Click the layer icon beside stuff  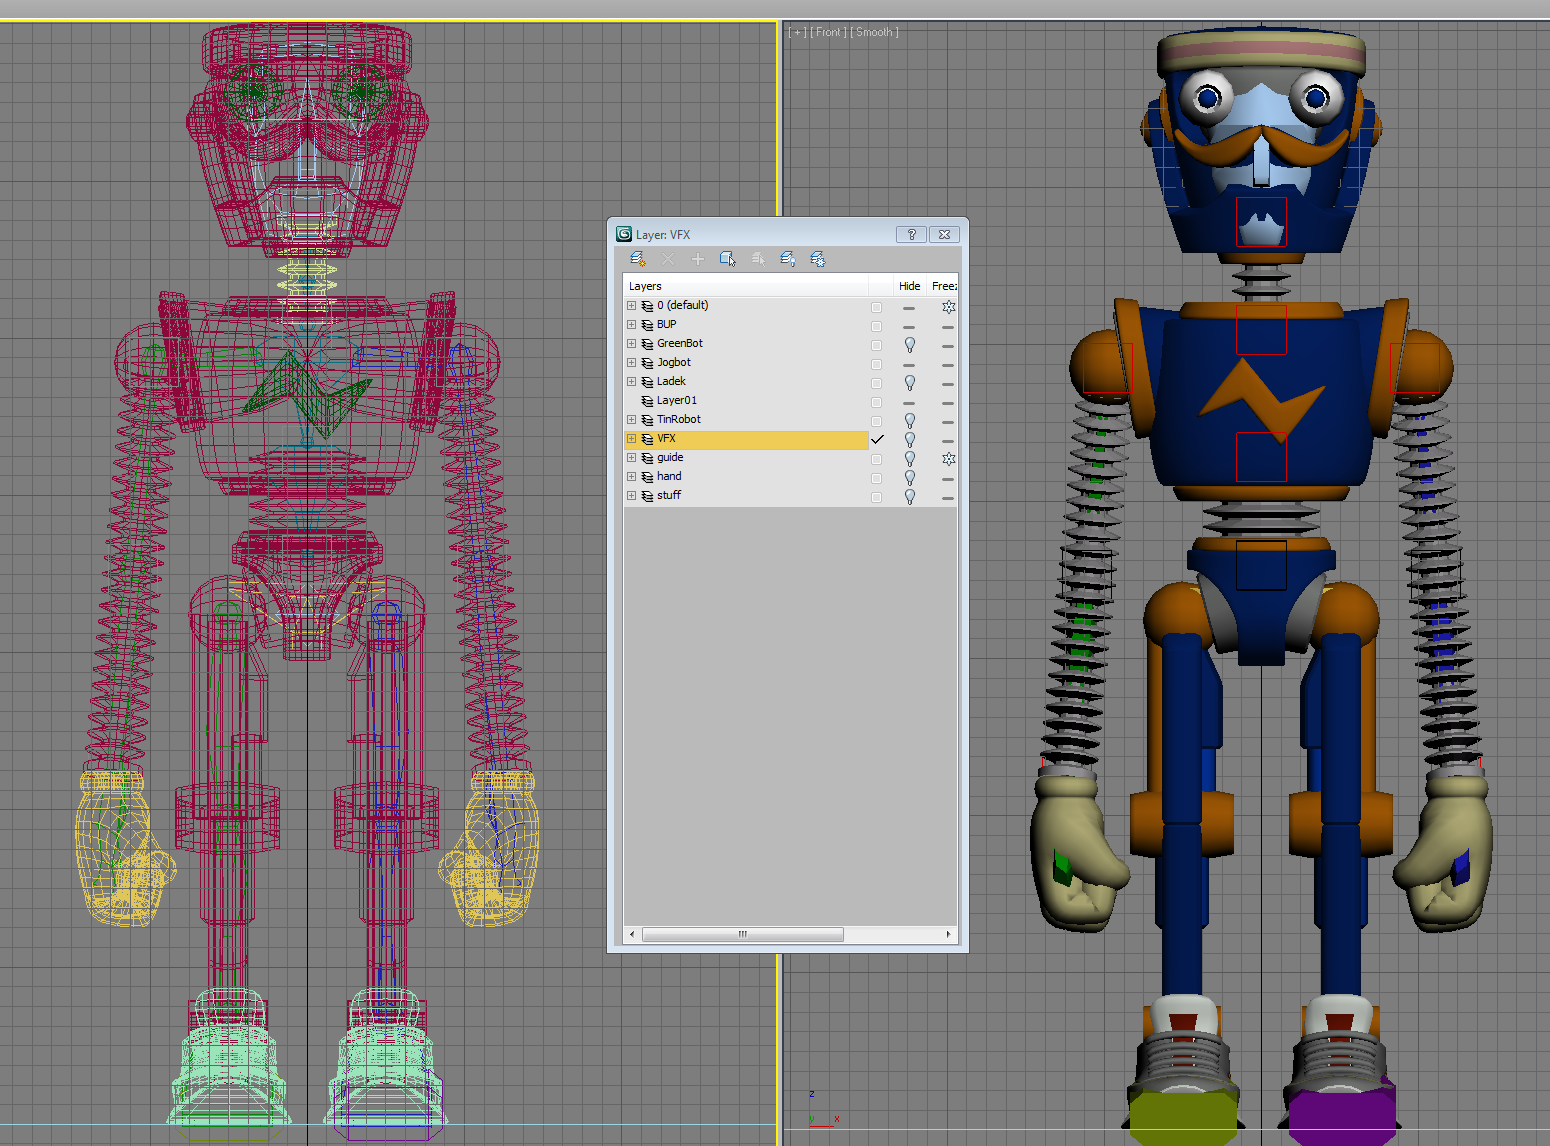(647, 496)
